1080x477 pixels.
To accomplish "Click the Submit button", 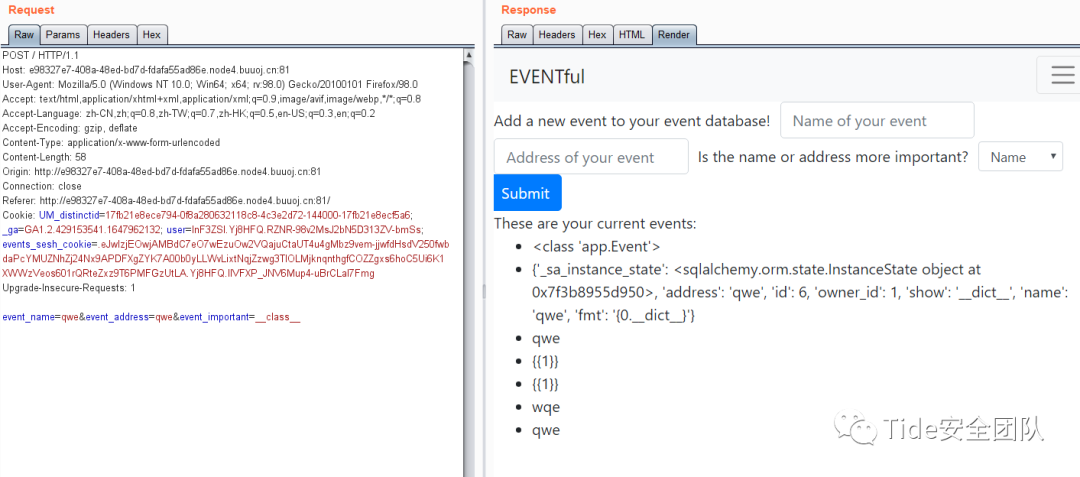I will (x=528, y=193).
